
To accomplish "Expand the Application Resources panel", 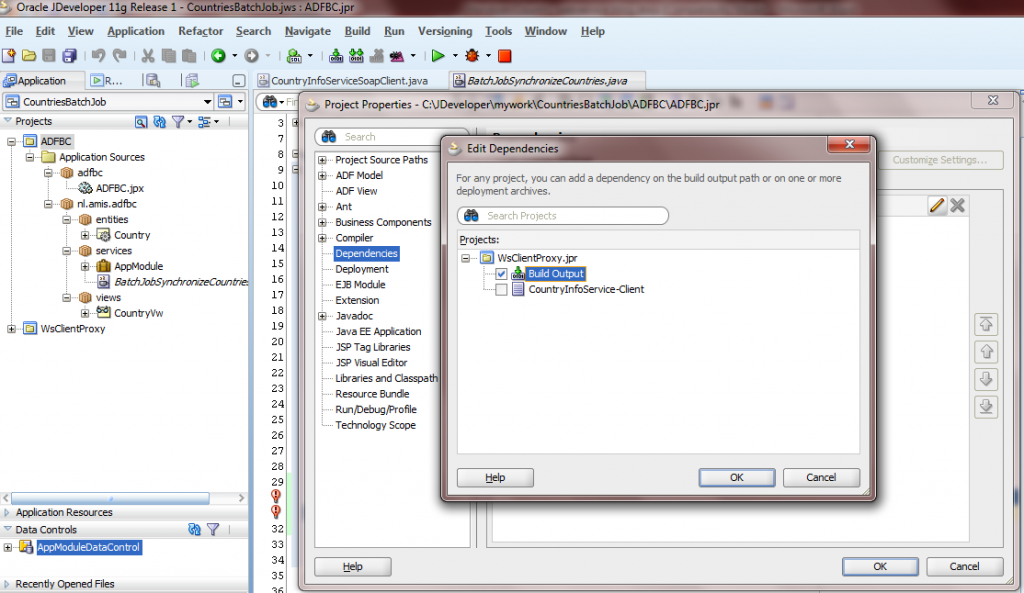I will (x=7, y=513).
